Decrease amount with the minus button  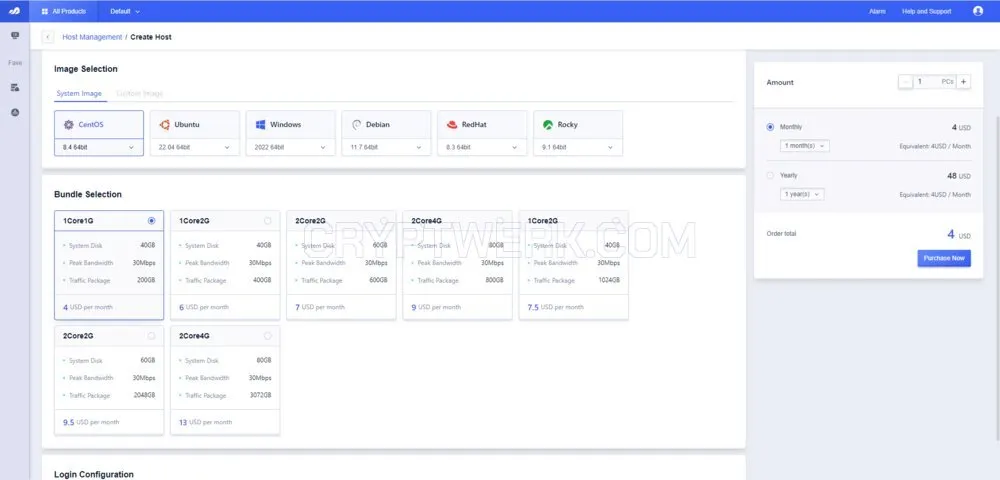(906, 82)
